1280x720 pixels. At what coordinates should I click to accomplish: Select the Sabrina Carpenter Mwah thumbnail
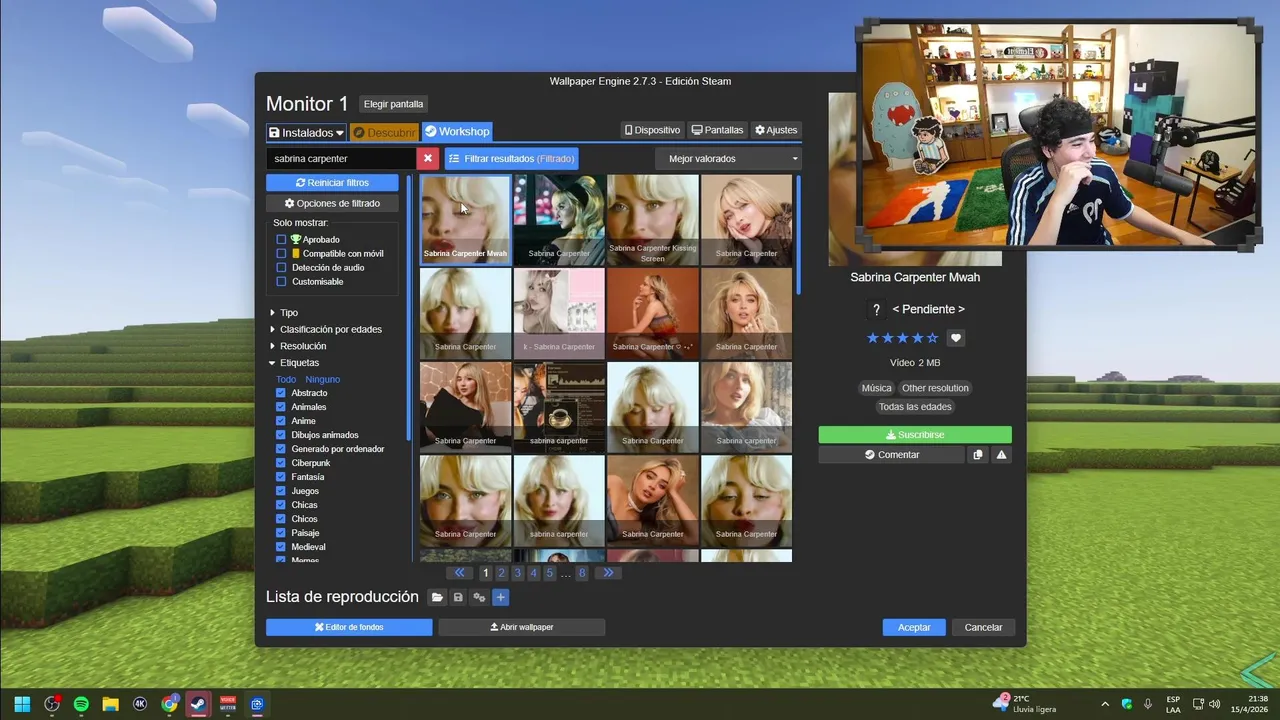[465, 220]
